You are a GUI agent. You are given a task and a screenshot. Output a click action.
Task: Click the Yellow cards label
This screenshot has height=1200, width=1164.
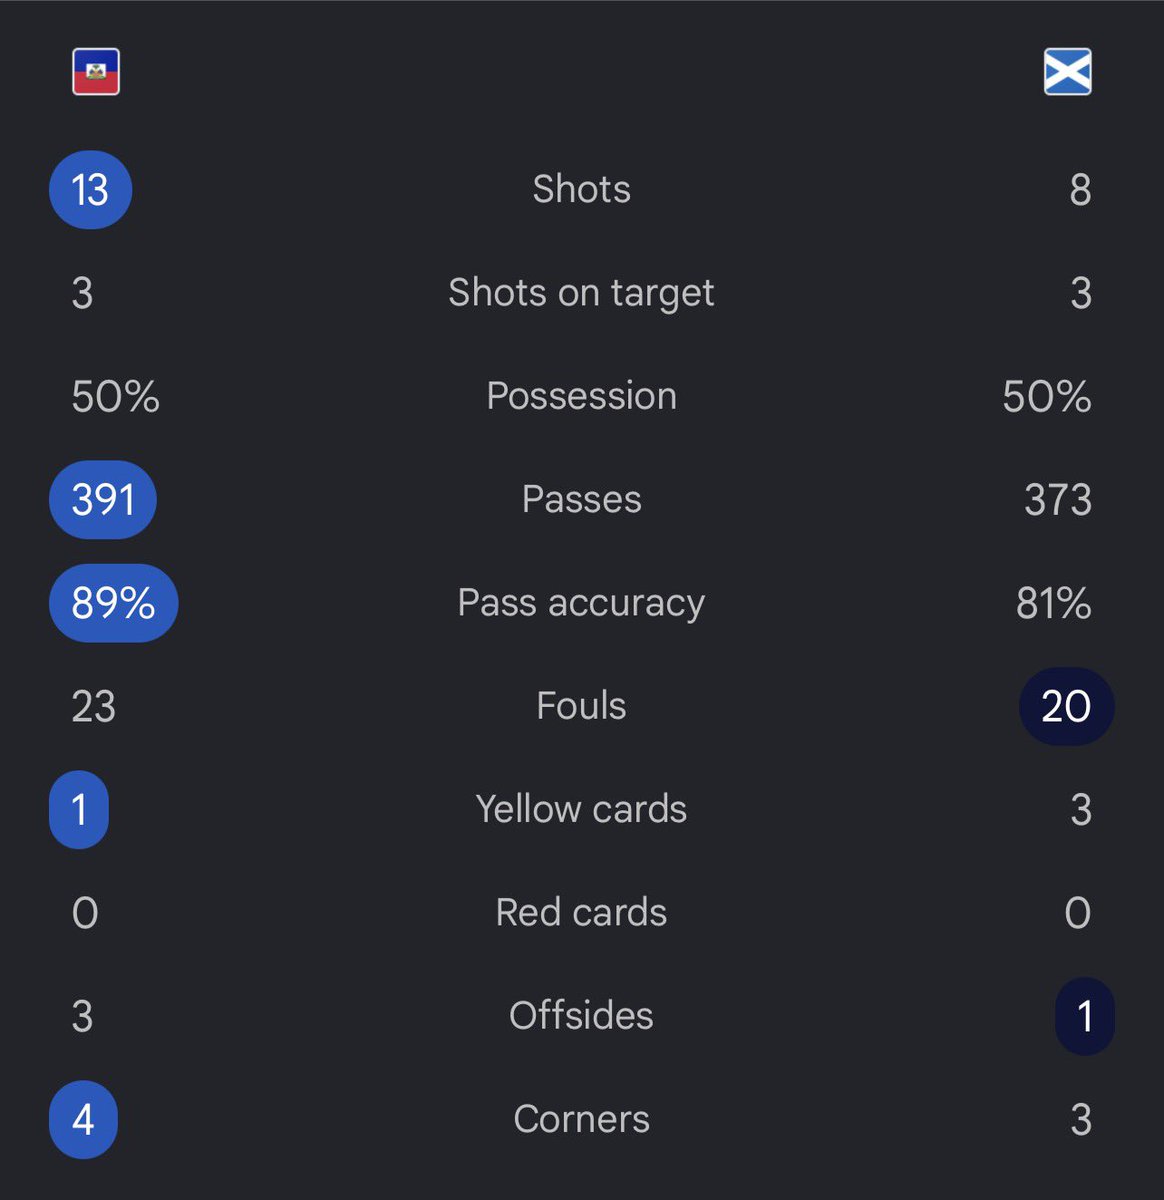coord(581,809)
